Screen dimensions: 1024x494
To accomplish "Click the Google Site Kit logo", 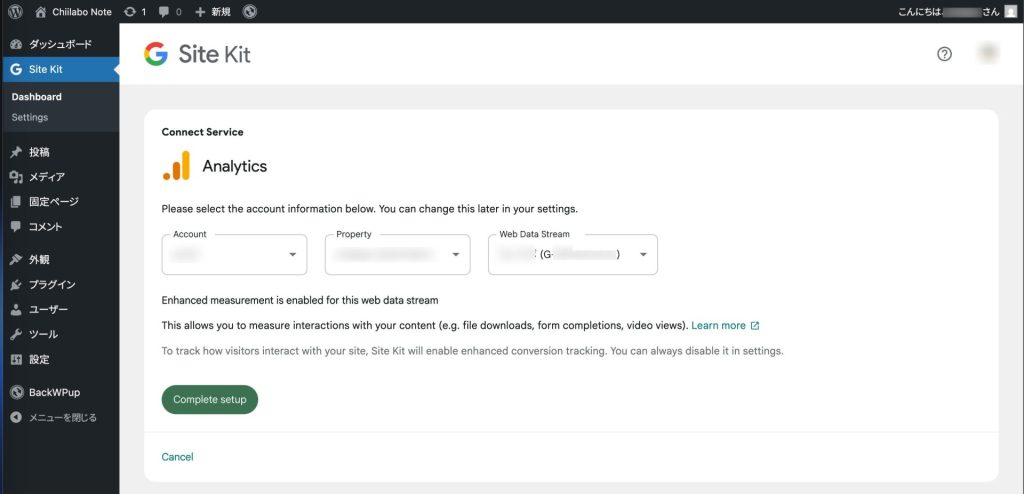I will tap(197, 55).
